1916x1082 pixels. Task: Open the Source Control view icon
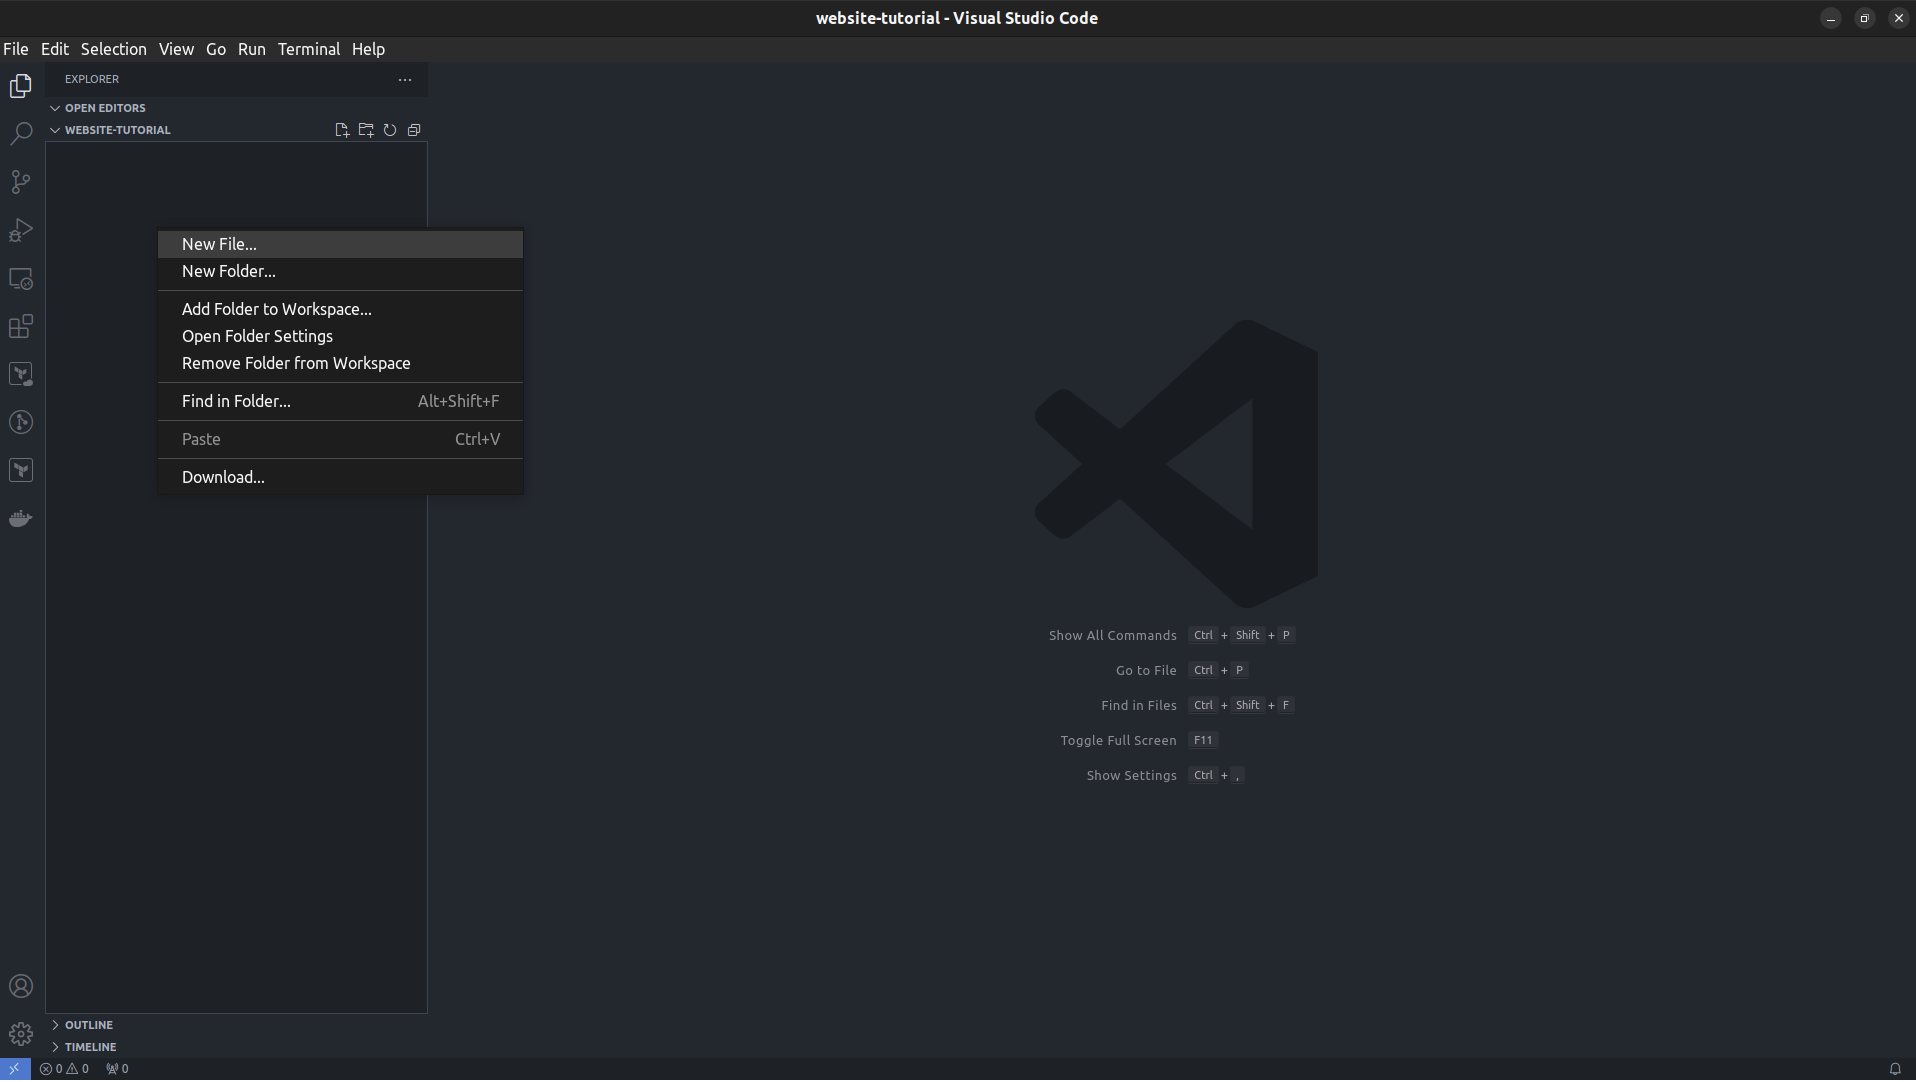click(x=21, y=182)
